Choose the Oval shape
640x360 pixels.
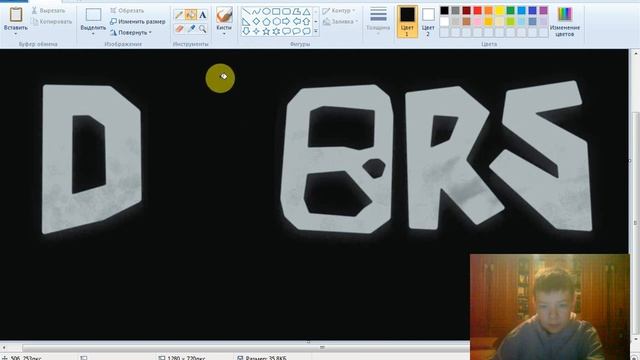266,11
